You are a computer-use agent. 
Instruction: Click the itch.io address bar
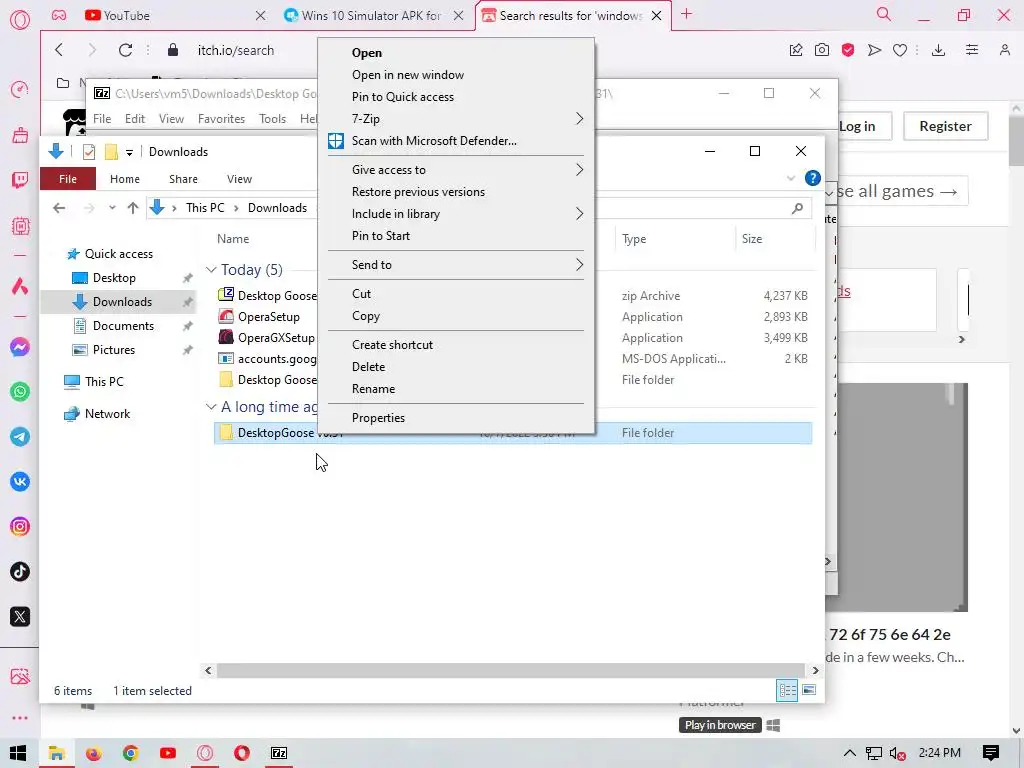click(236, 50)
